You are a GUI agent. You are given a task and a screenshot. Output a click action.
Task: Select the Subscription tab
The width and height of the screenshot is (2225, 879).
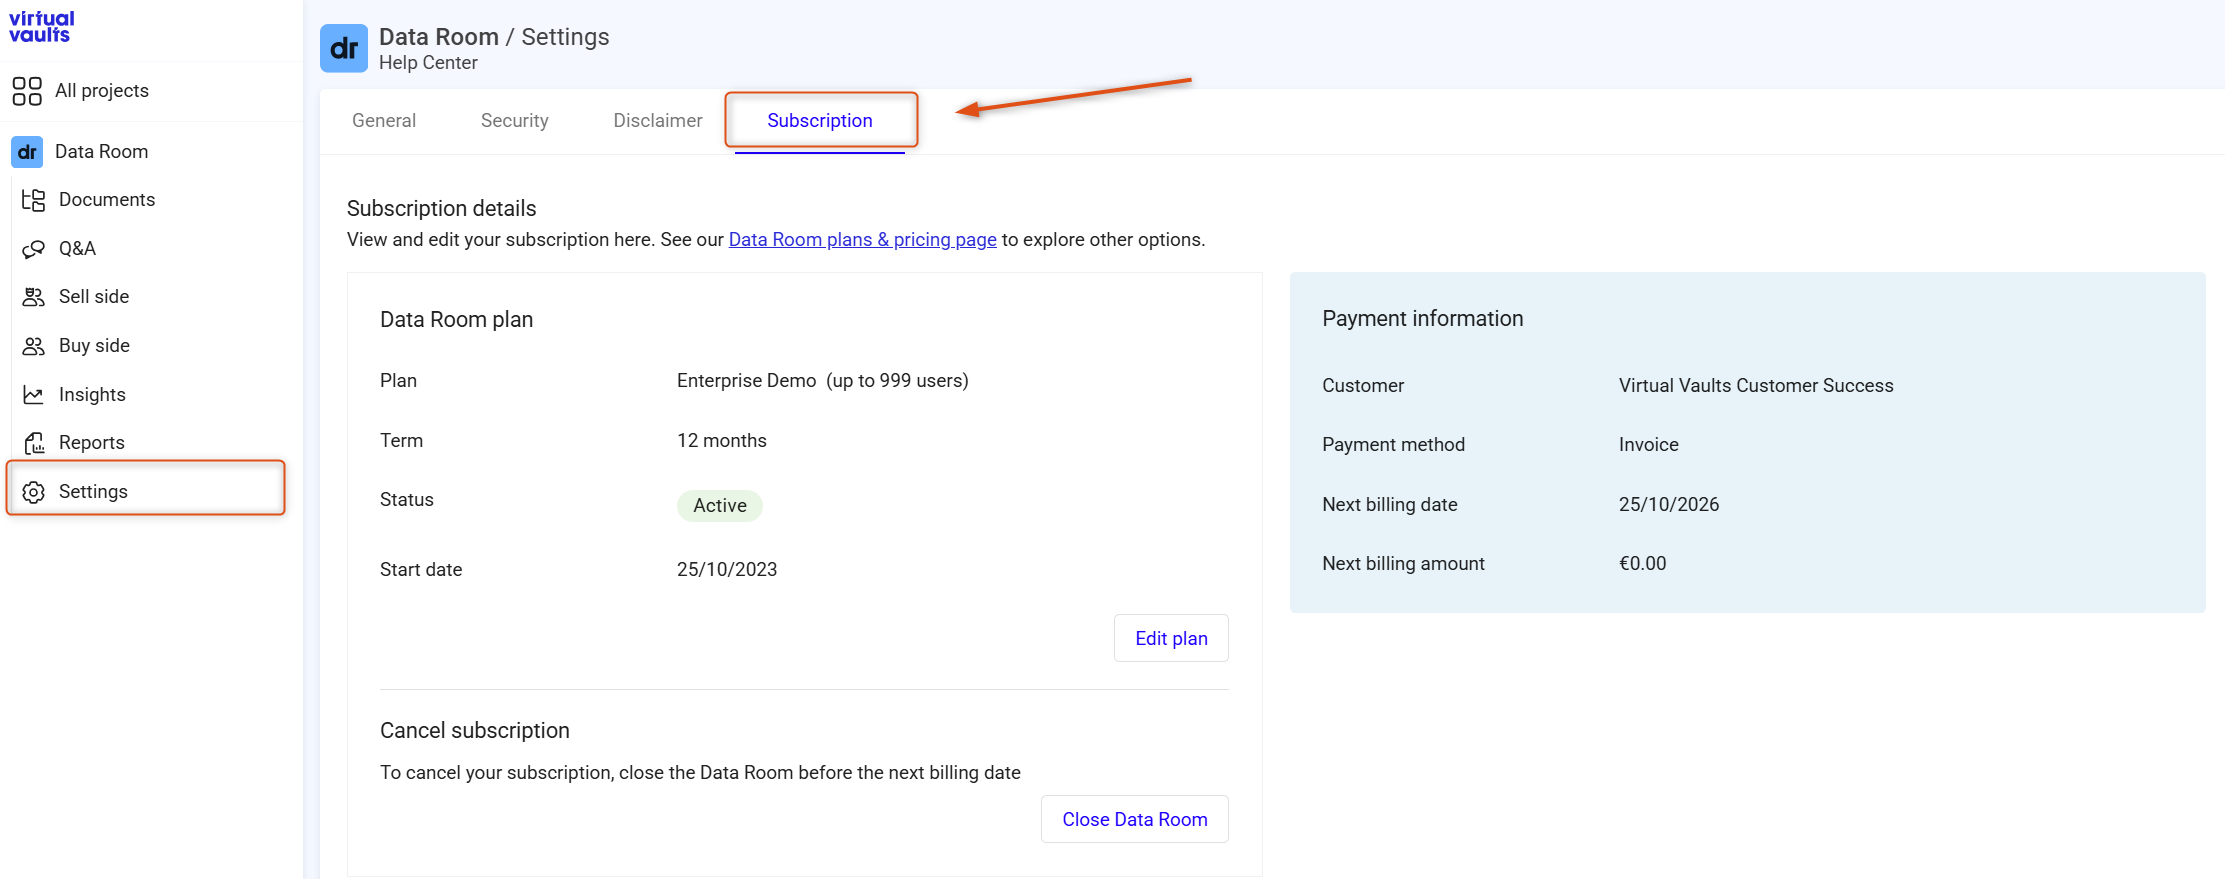tap(820, 121)
